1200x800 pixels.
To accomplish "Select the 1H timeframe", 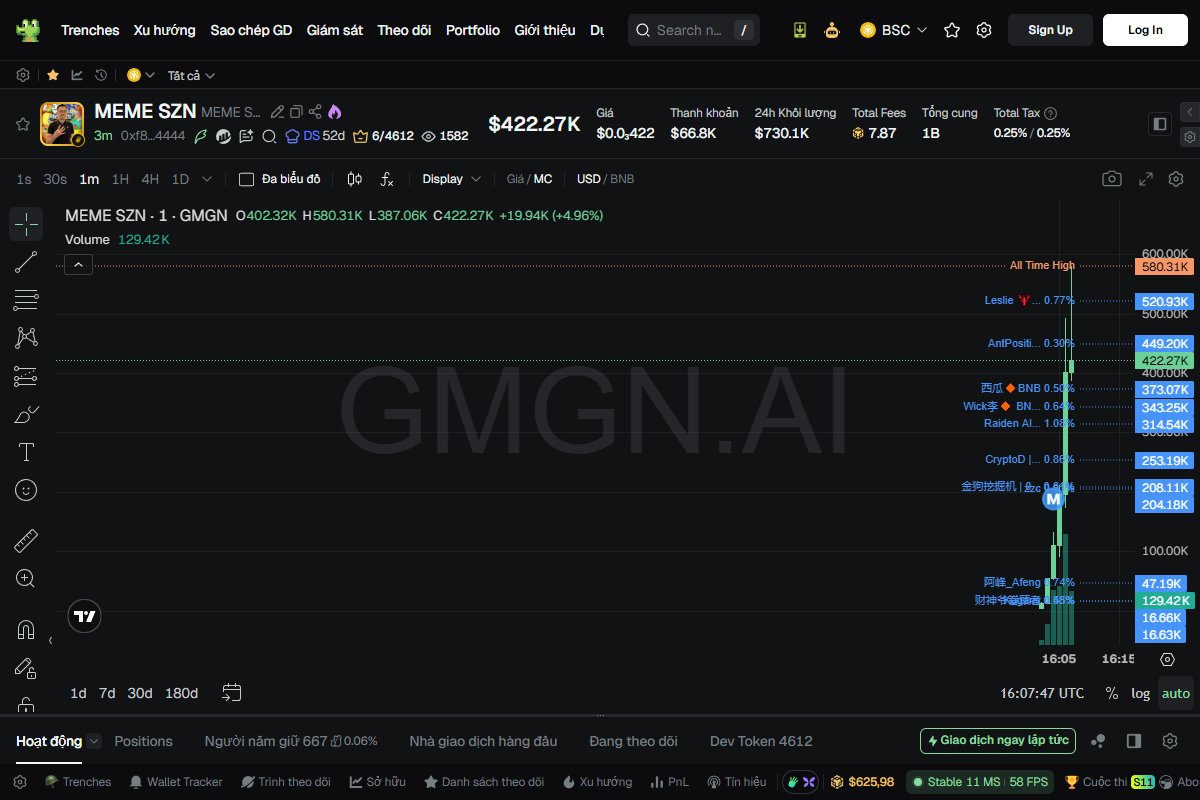I will pos(120,179).
